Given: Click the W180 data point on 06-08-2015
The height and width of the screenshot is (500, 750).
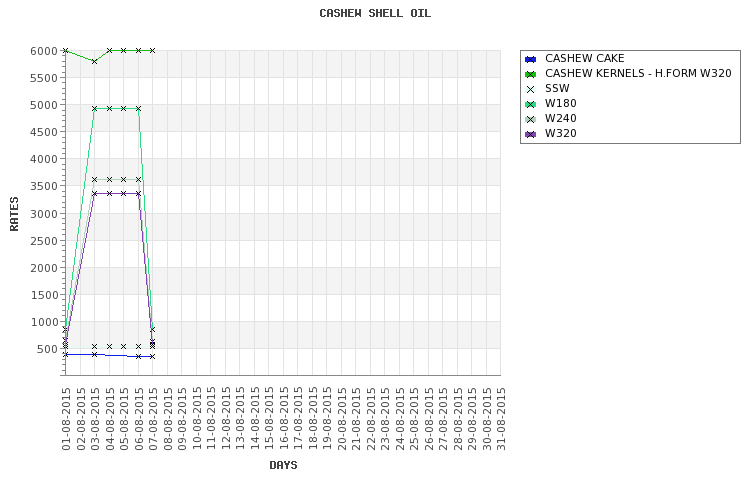Looking at the screenshot, I should (x=138, y=109).
